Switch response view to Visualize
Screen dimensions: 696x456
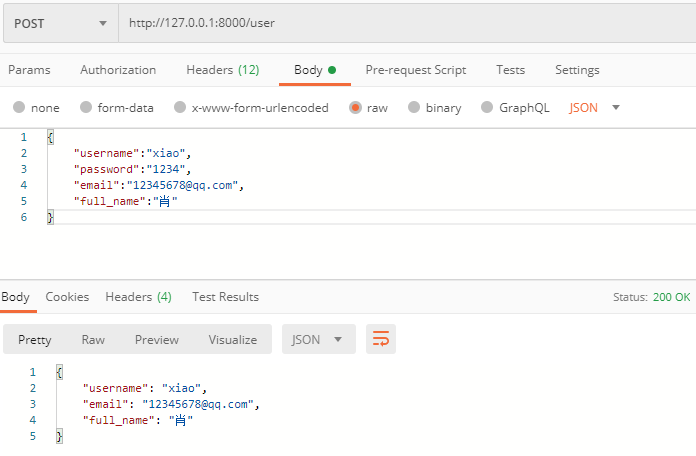click(232, 340)
